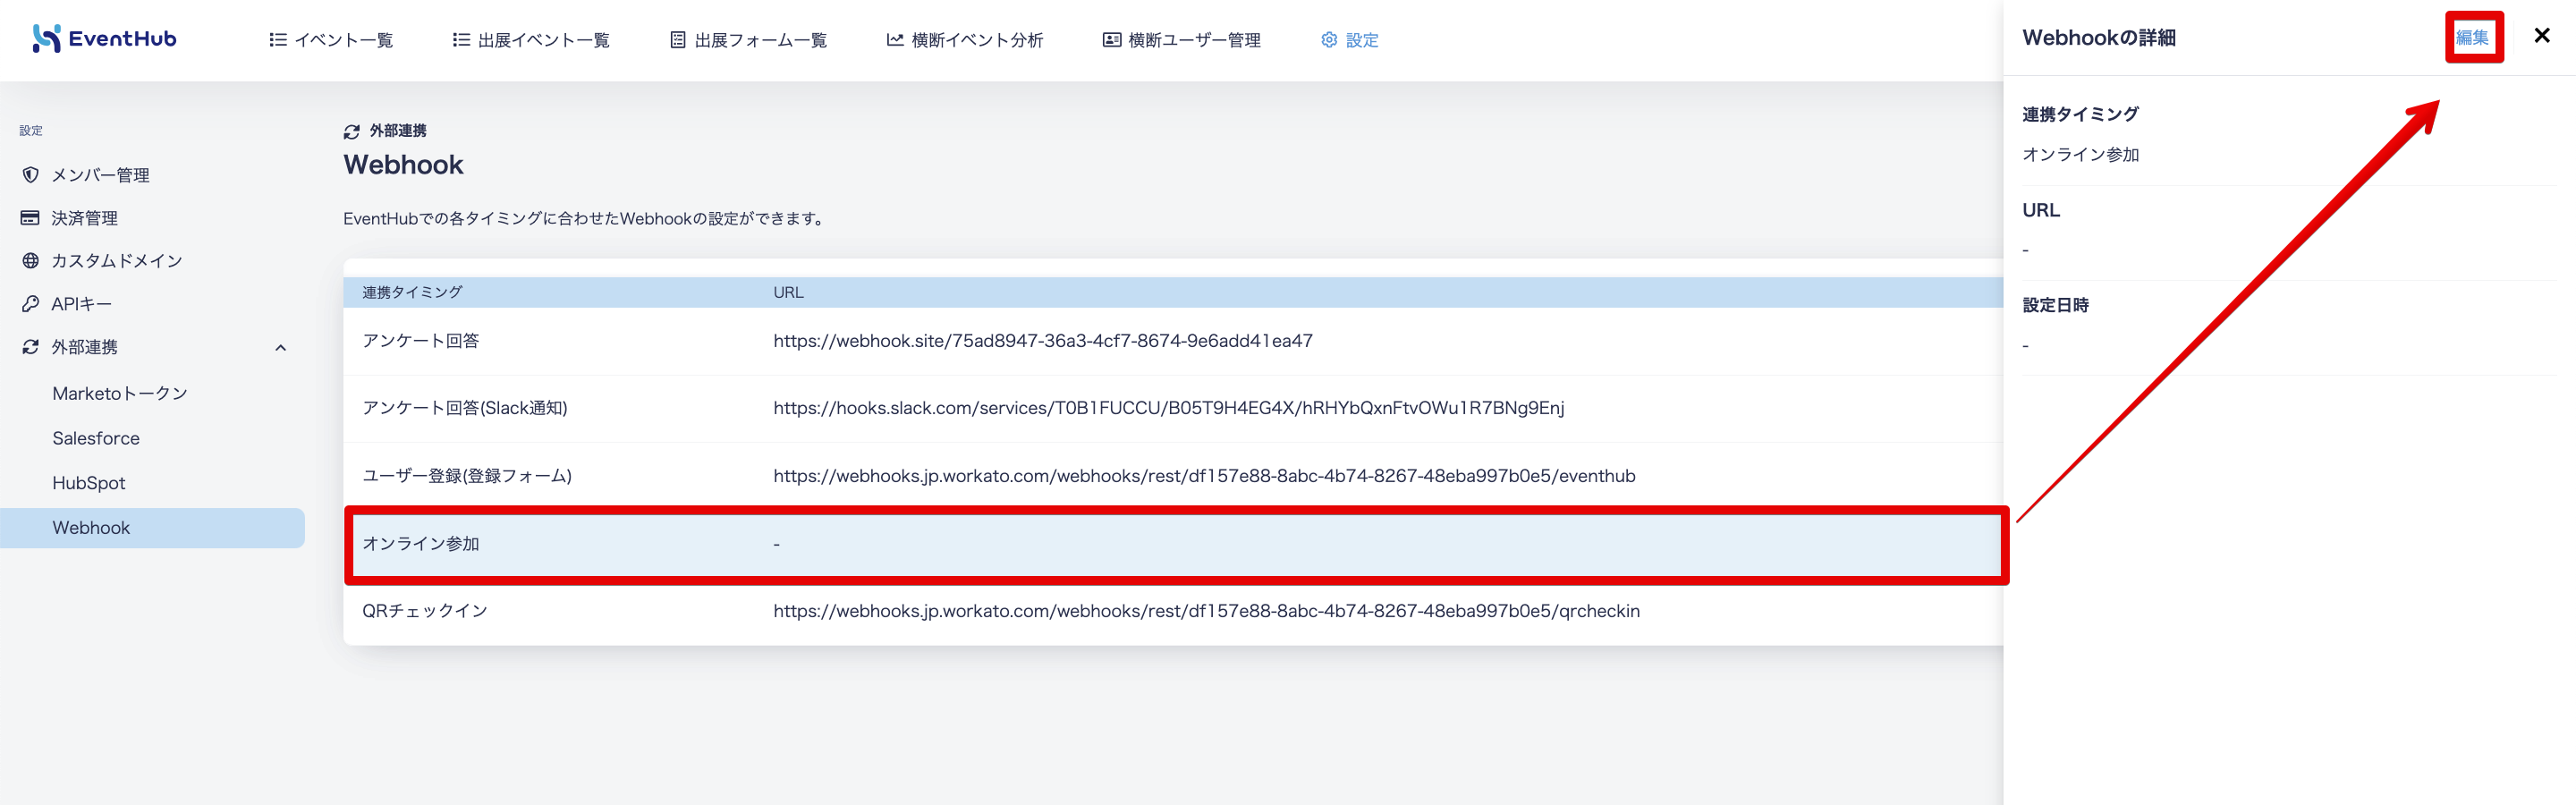
Task: Click the chart icon beside 横断イベント分析
Action: click(x=895, y=40)
